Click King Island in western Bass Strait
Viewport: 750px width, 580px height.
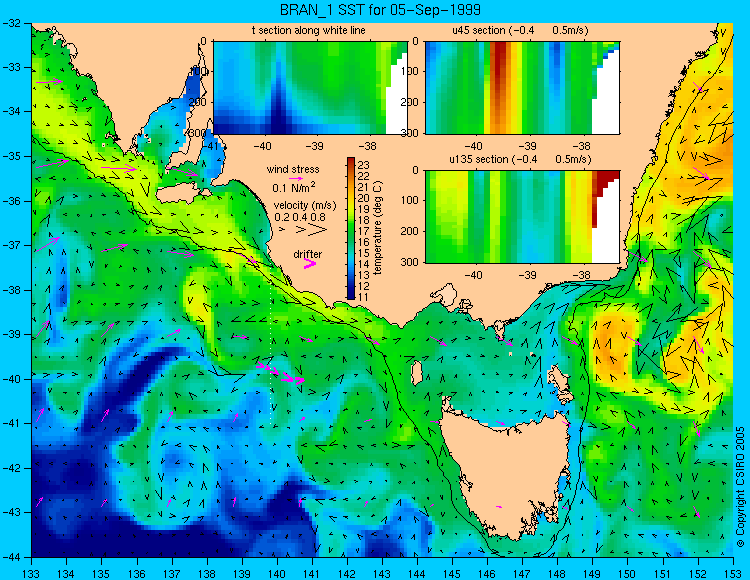tap(417, 373)
